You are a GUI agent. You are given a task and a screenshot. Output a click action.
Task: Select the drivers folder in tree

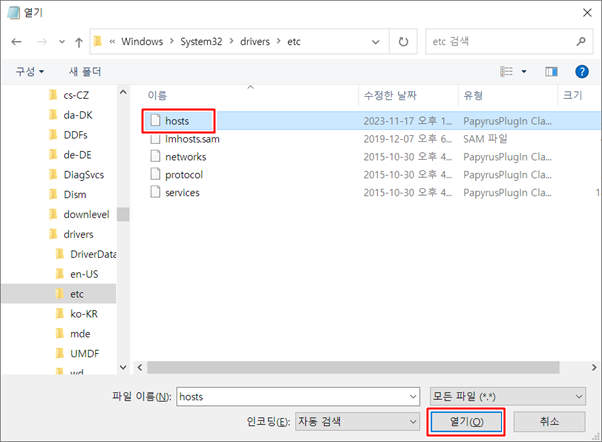click(78, 234)
